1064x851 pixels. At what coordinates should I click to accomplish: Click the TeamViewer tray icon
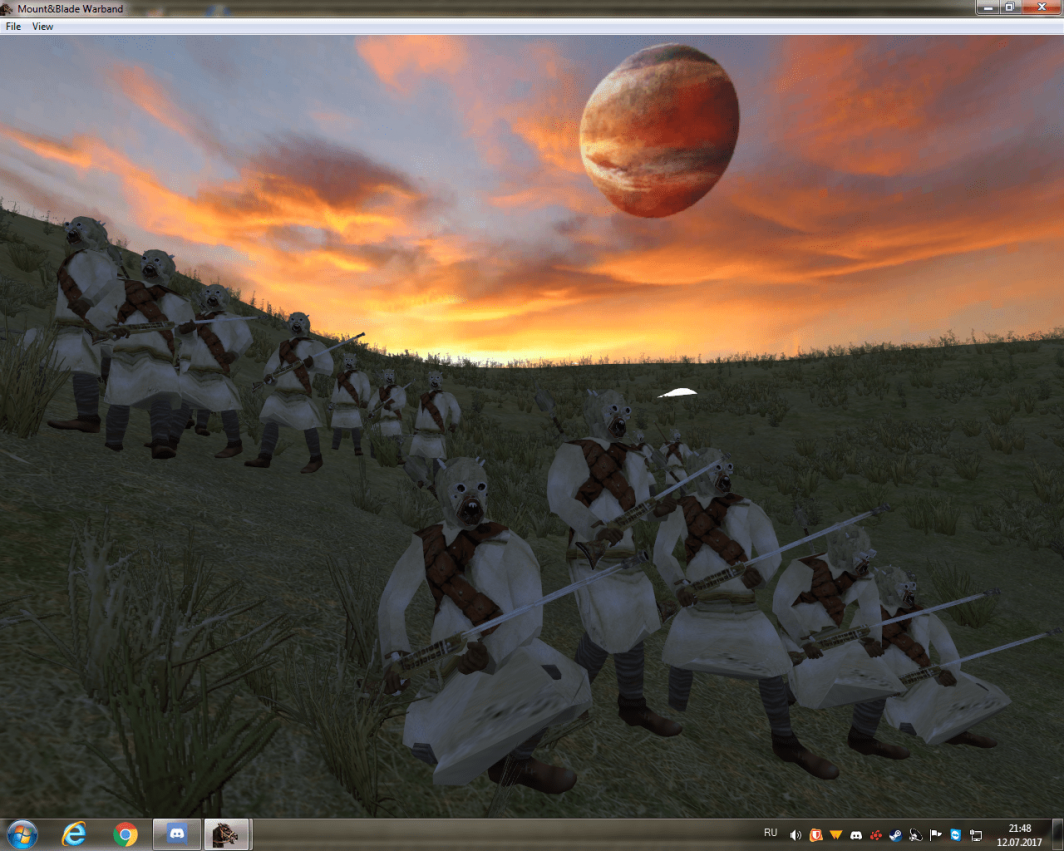click(x=955, y=835)
